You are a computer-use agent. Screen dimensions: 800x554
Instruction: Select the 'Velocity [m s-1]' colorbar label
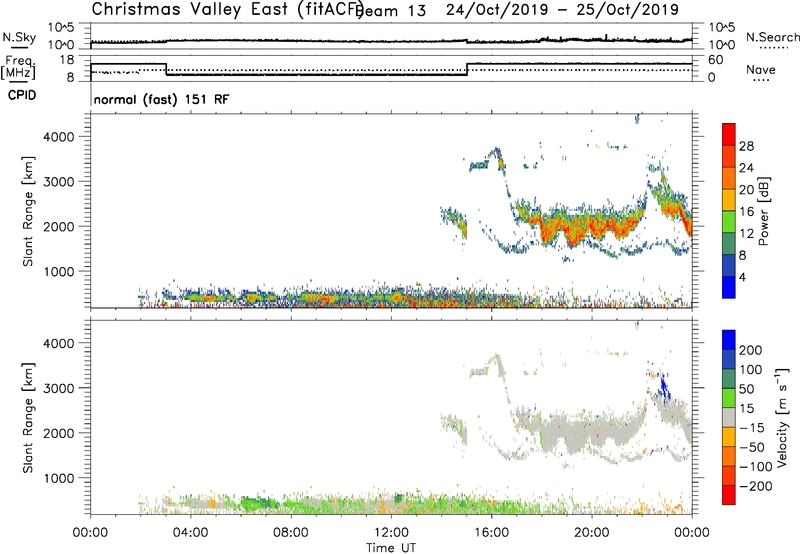782,417
